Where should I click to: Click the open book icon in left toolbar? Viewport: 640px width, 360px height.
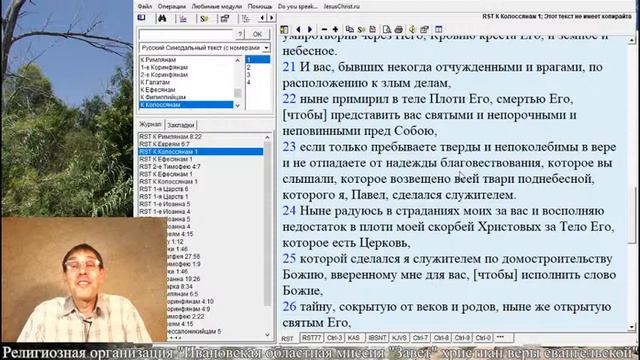pyautogui.click(x=142, y=18)
